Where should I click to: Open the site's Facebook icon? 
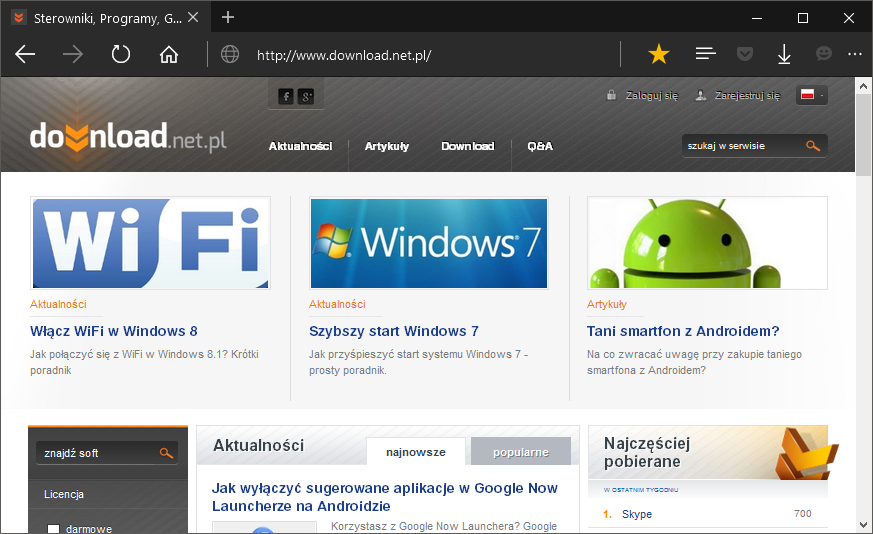click(286, 96)
